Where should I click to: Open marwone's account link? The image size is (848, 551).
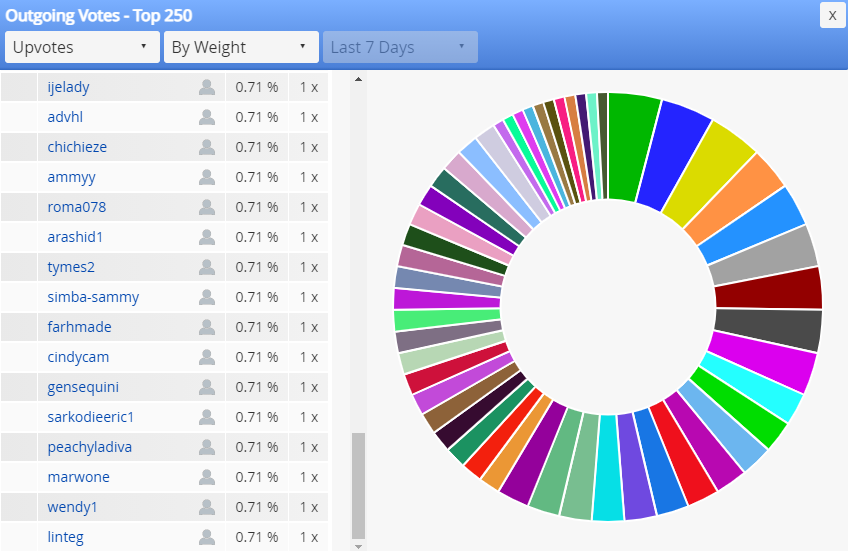coord(78,477)
